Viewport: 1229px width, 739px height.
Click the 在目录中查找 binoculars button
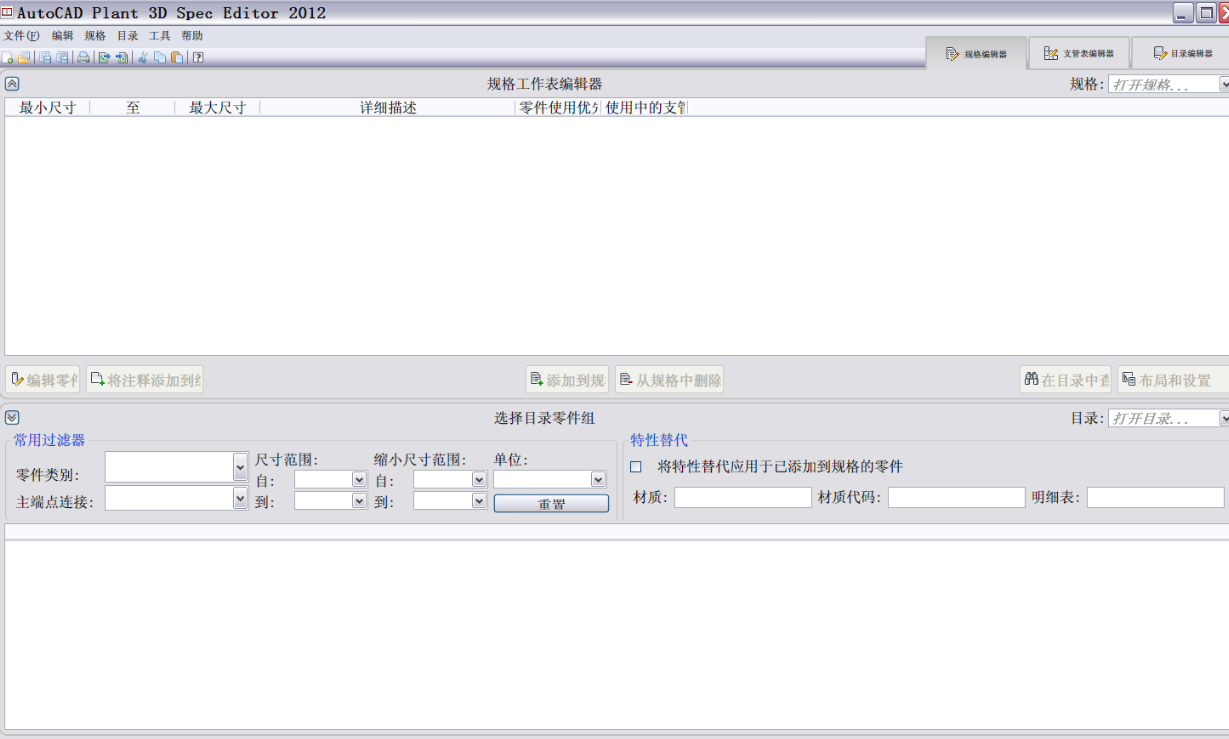tap(1066, 380)
